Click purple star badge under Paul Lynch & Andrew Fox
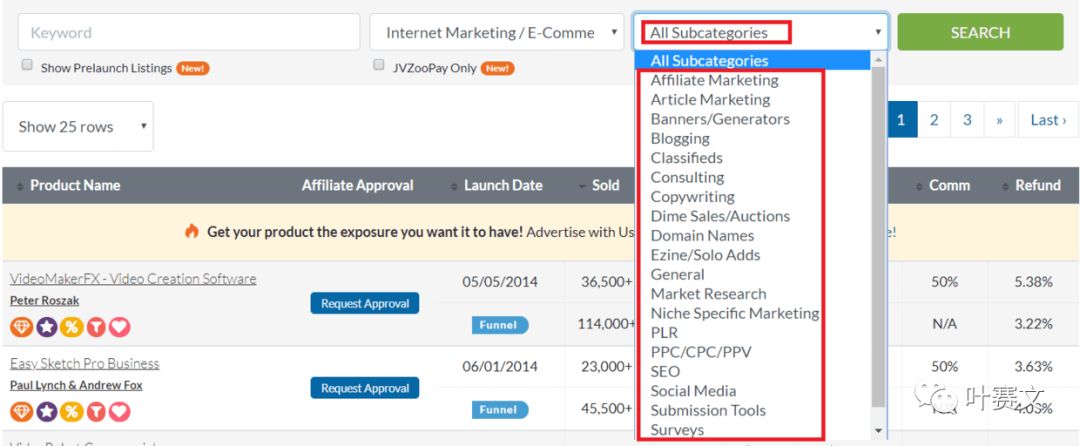Image resolution: width=1080 pixels, height=446 pixels. coord(46,412)
